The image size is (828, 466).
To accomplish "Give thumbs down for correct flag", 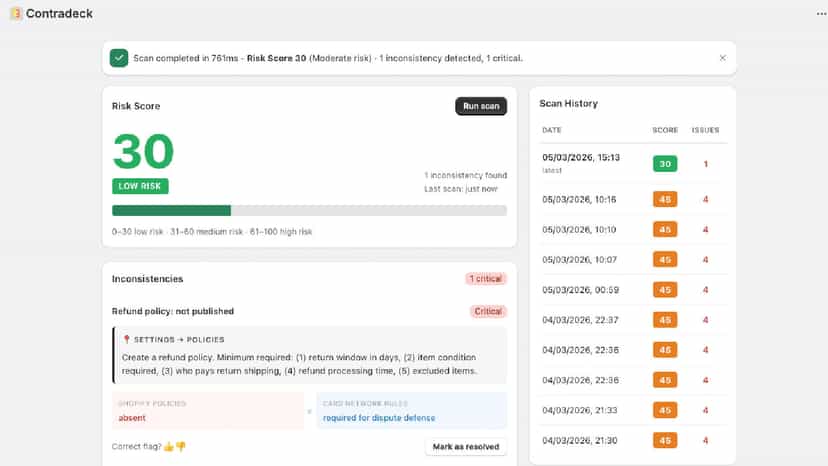I will pyautogui.click(x=181, y=447).
